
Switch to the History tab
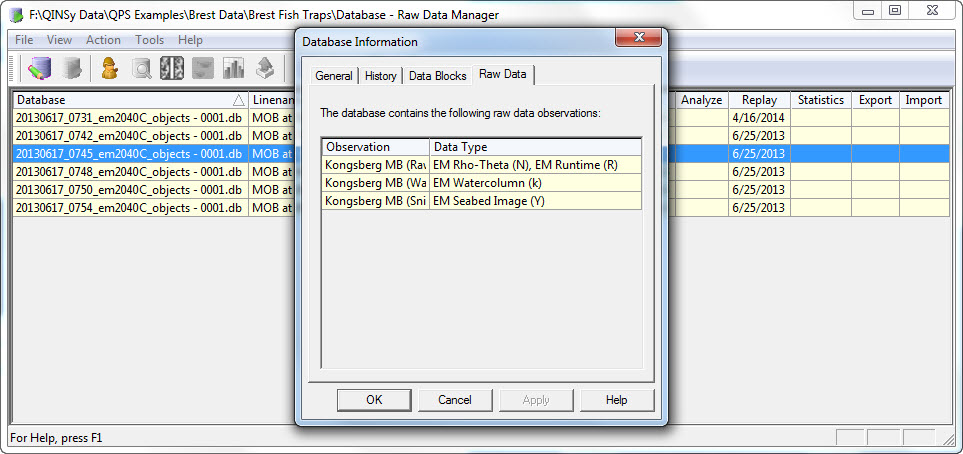381,76
